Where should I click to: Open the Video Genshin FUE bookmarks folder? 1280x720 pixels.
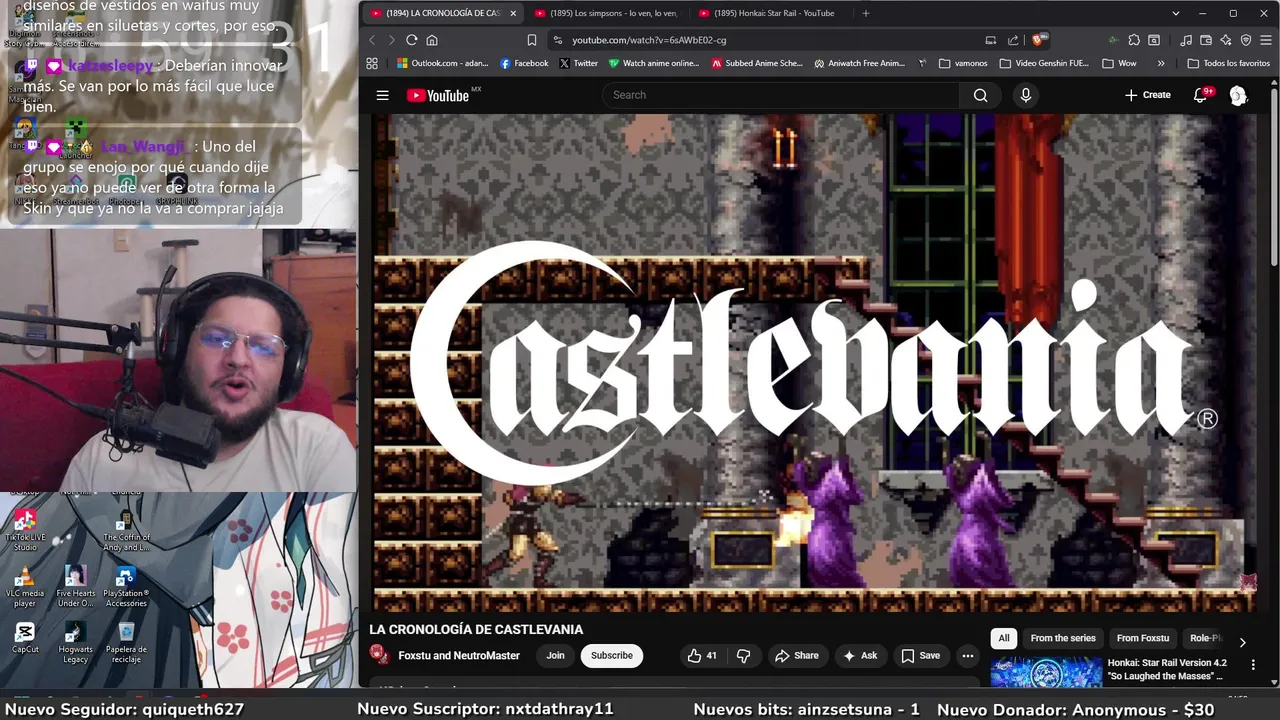[1044, 63]
